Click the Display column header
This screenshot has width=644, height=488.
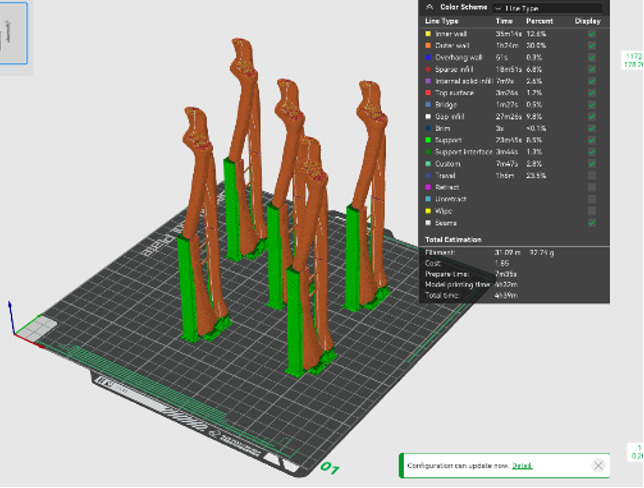[x=588, y=21]
